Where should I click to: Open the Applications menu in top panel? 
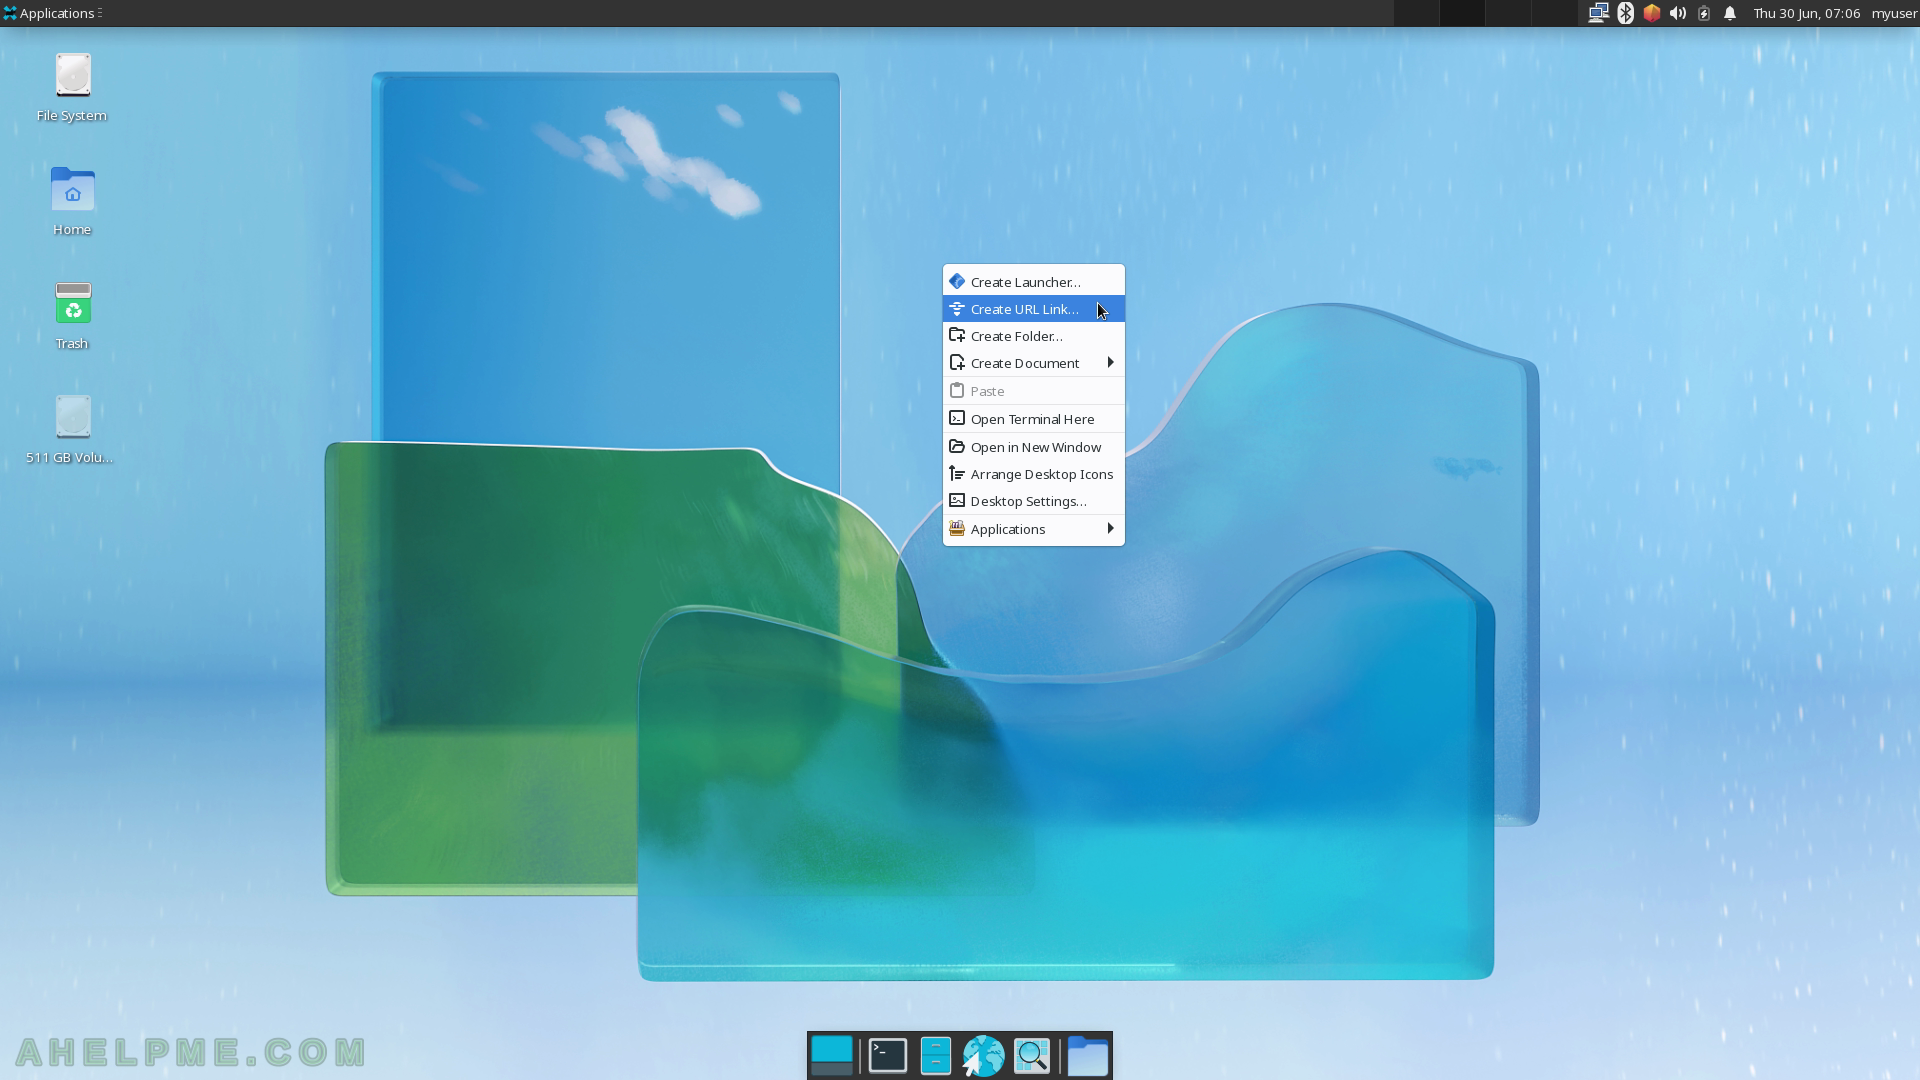52,13
